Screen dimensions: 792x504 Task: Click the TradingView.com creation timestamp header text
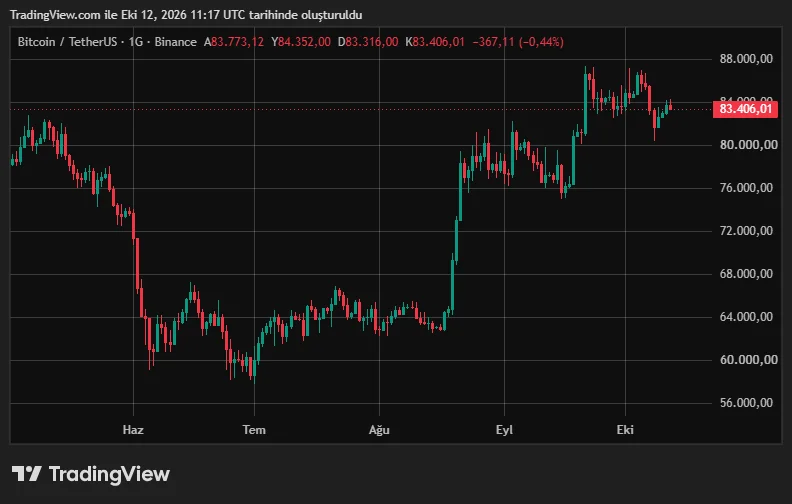[186, 15]
